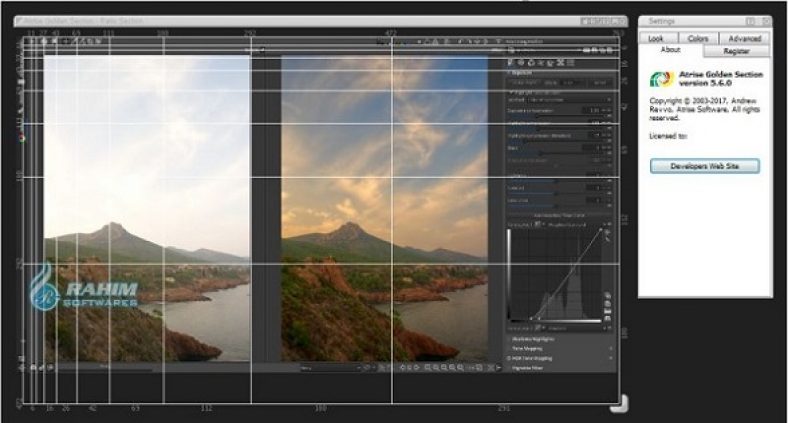Collapse the Exposure panel section
Screen dimensions: 788x423
510,73
